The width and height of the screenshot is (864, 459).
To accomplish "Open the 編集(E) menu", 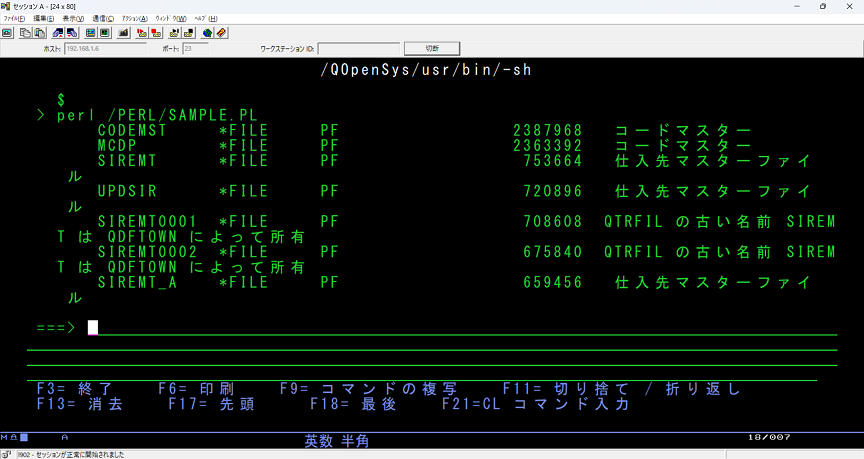I will click(44, 19).
